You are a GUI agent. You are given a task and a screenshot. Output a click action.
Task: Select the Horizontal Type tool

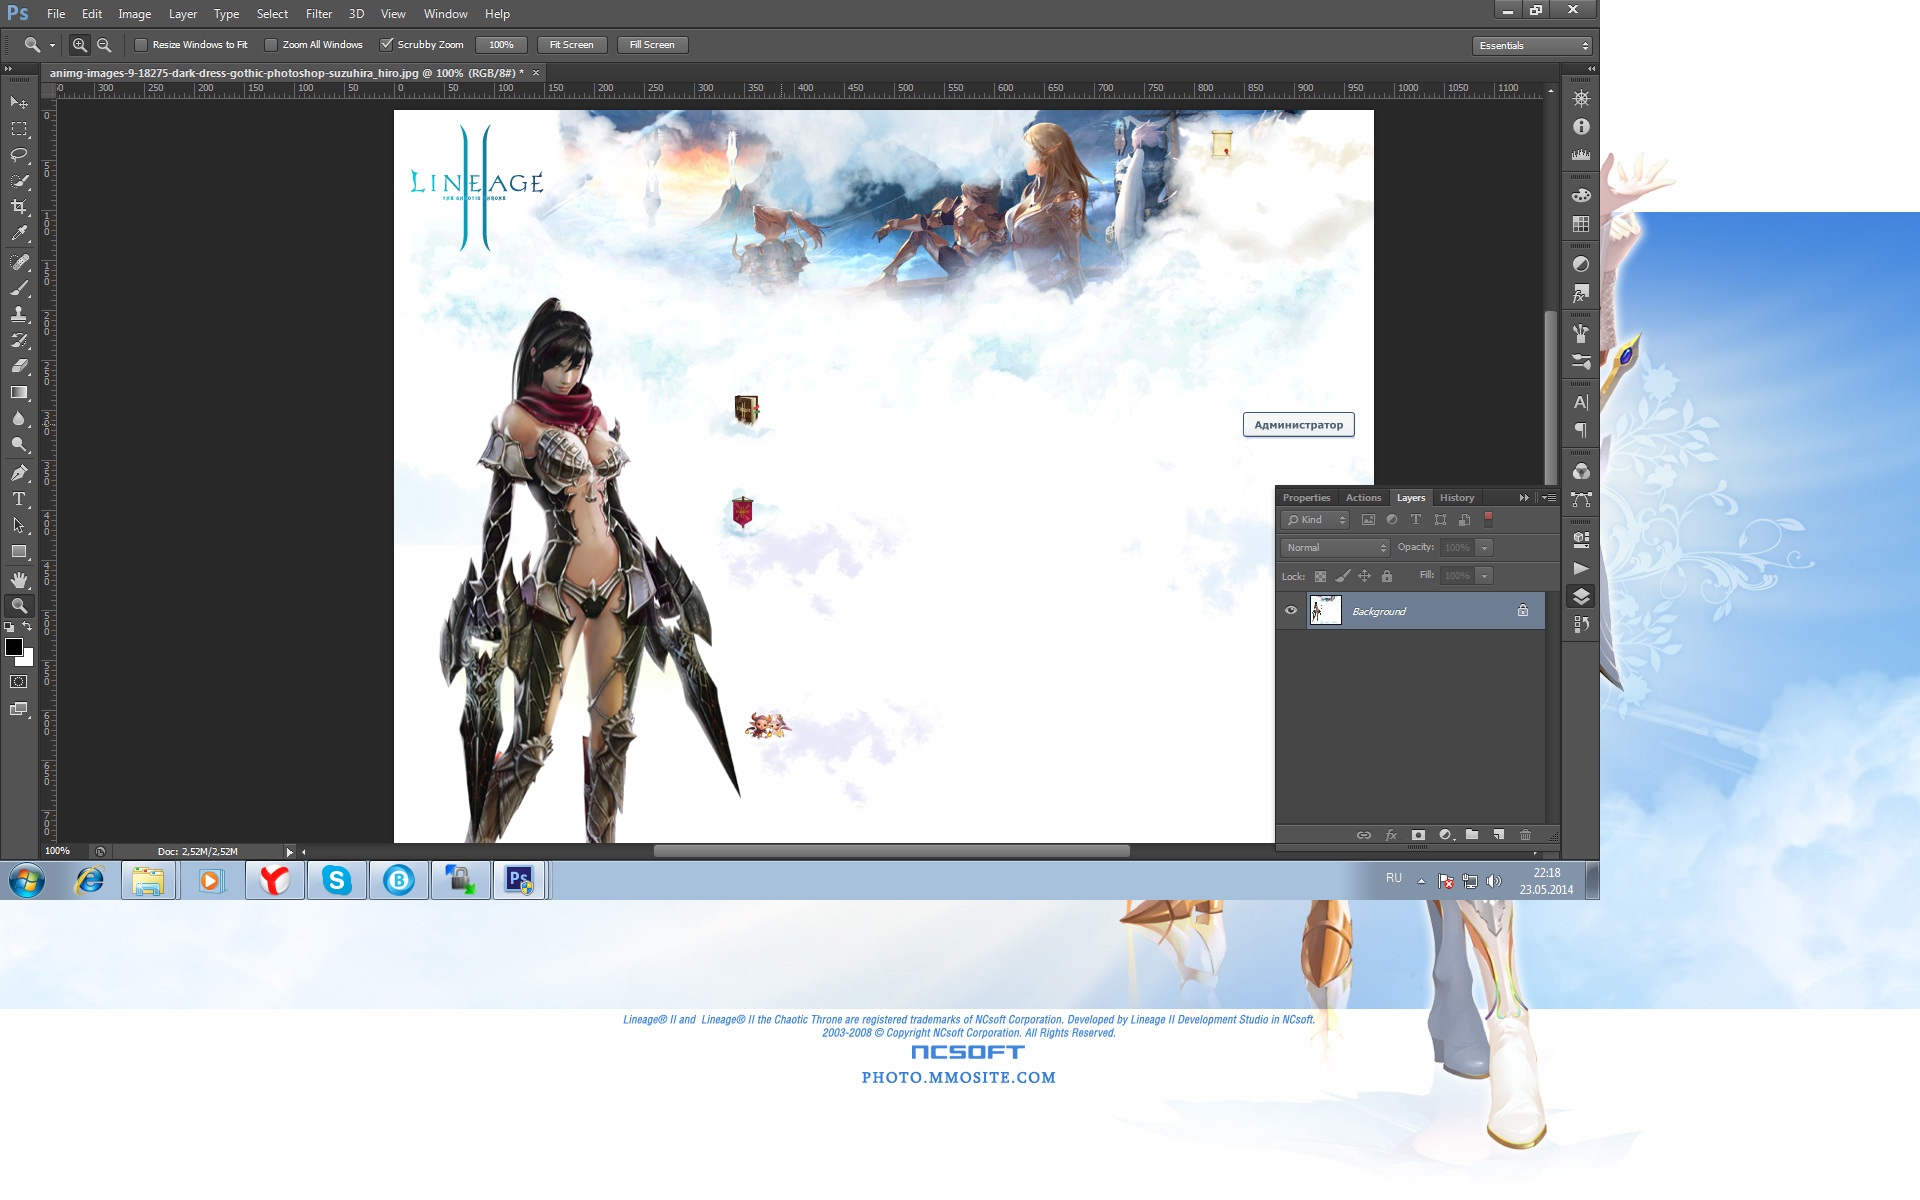[19, 499]
